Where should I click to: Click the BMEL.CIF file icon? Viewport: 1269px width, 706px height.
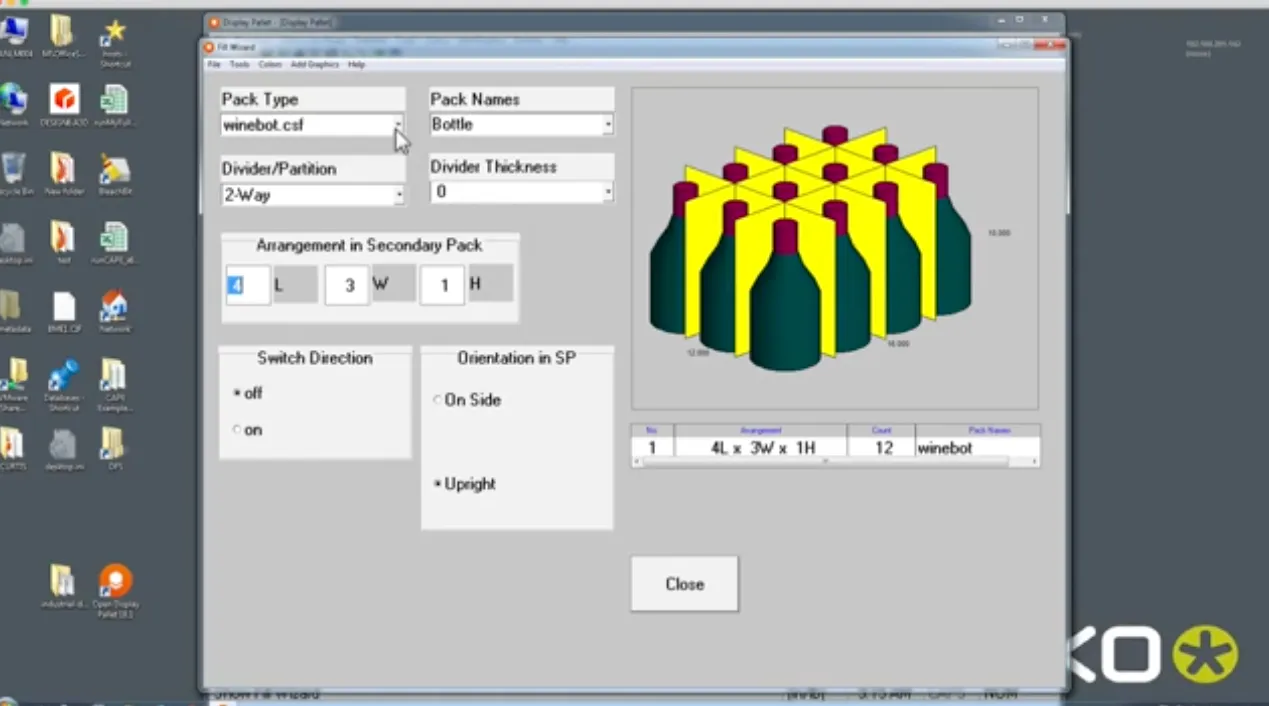click(64, 307)
